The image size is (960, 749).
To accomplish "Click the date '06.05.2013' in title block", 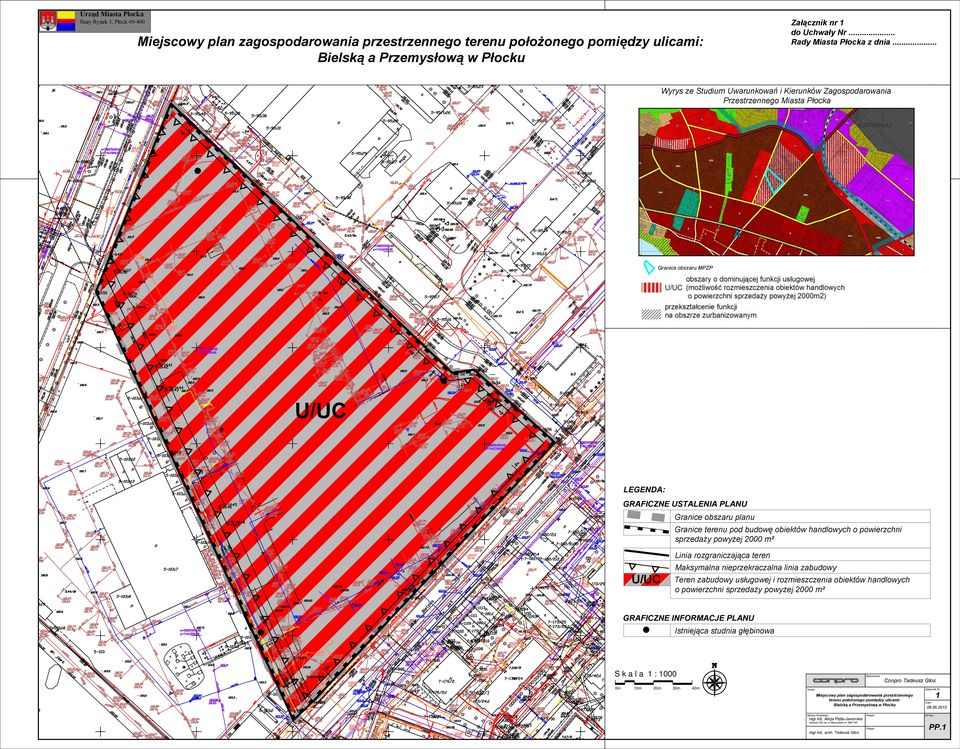I will [937, 706].
